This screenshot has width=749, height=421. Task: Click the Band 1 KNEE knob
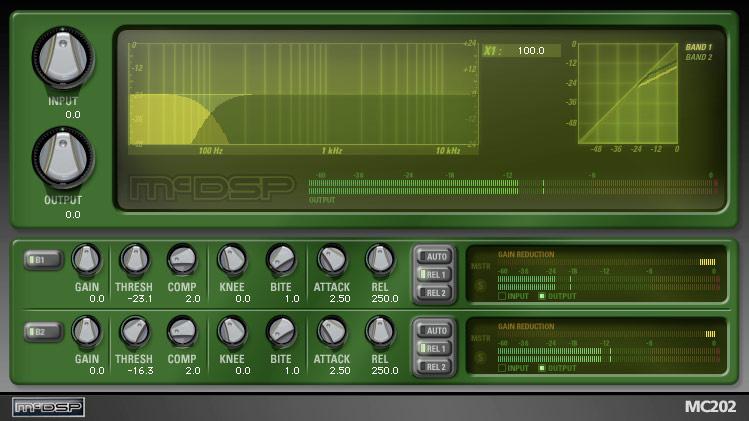[x=232, y=260]
